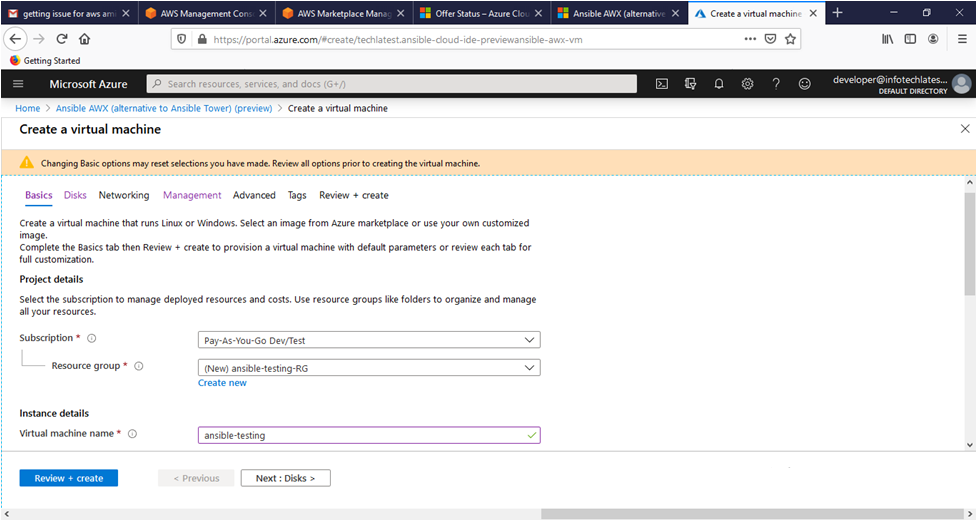Go to the browser home page icon
Viewport: 977px width, 521px height.
[85, 39]
